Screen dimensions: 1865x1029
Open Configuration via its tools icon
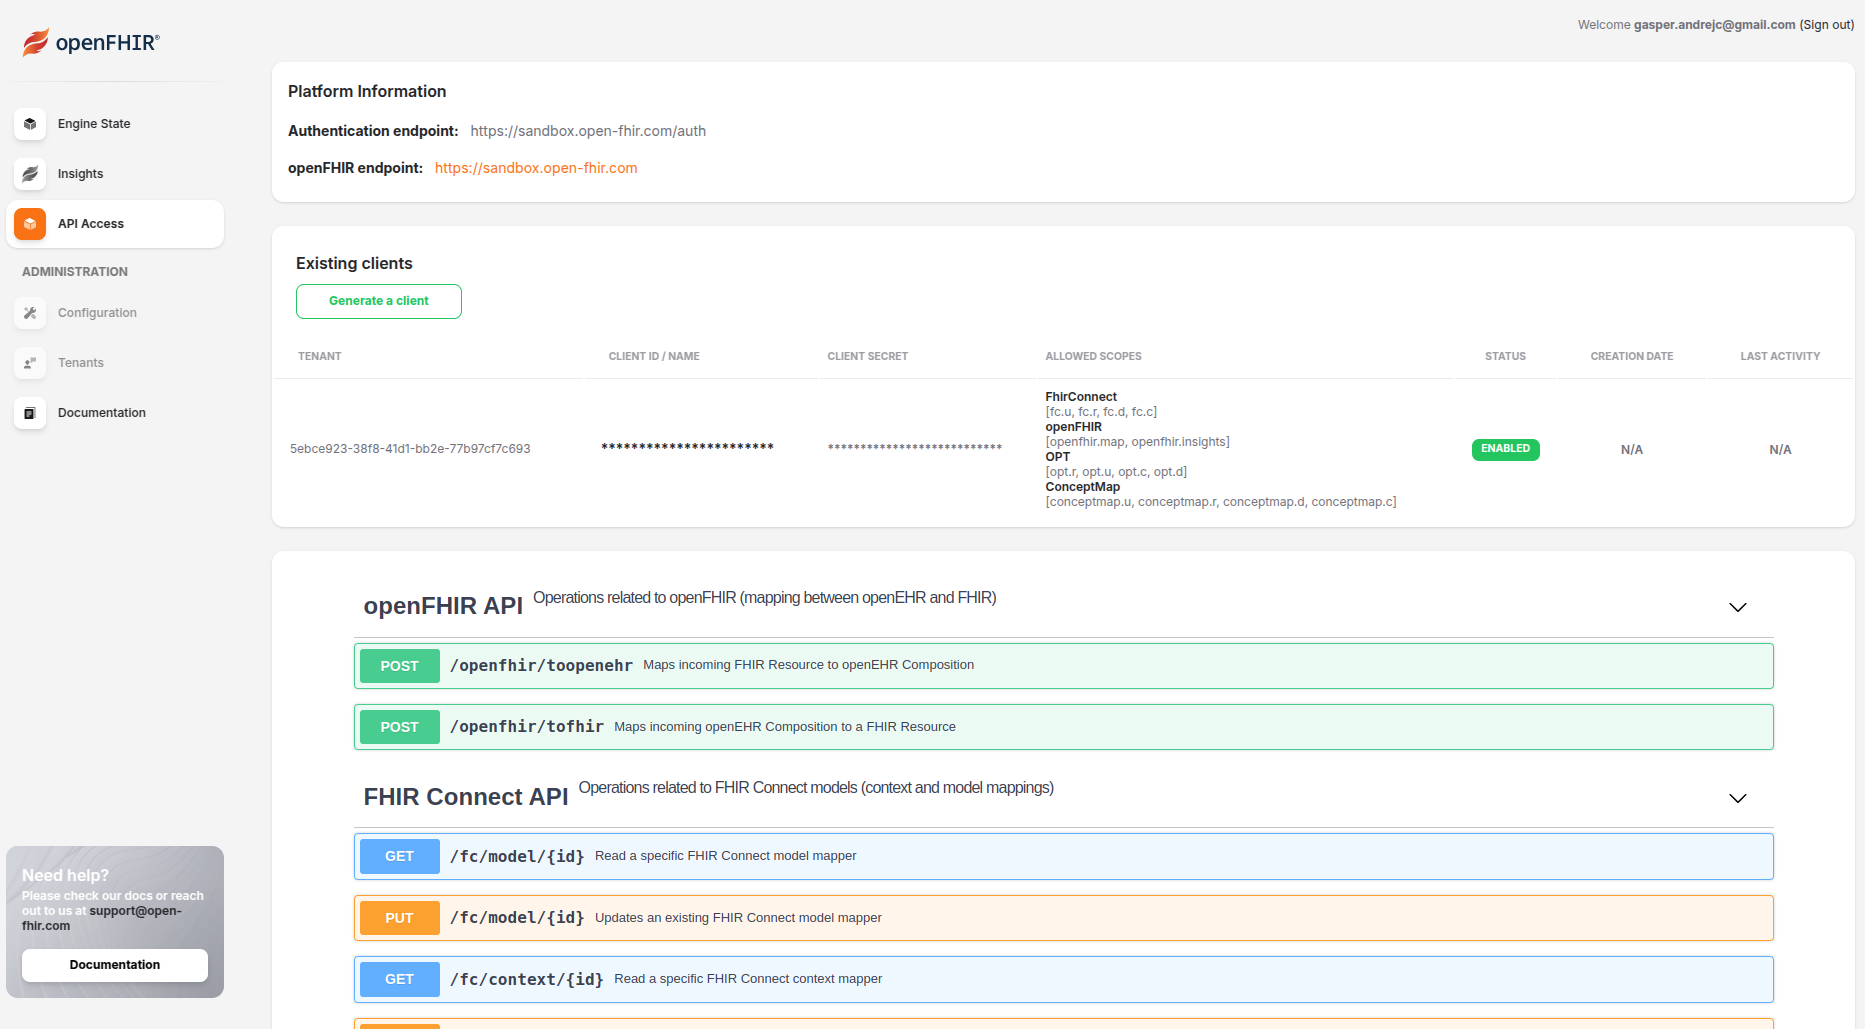tap(30, 313)
